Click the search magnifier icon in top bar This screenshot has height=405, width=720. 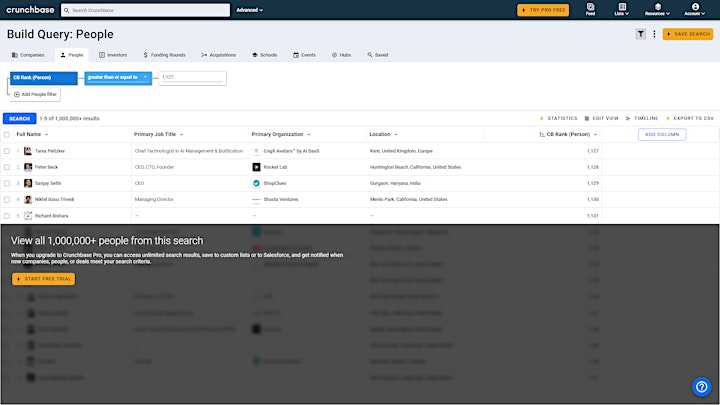pos(67,10)
